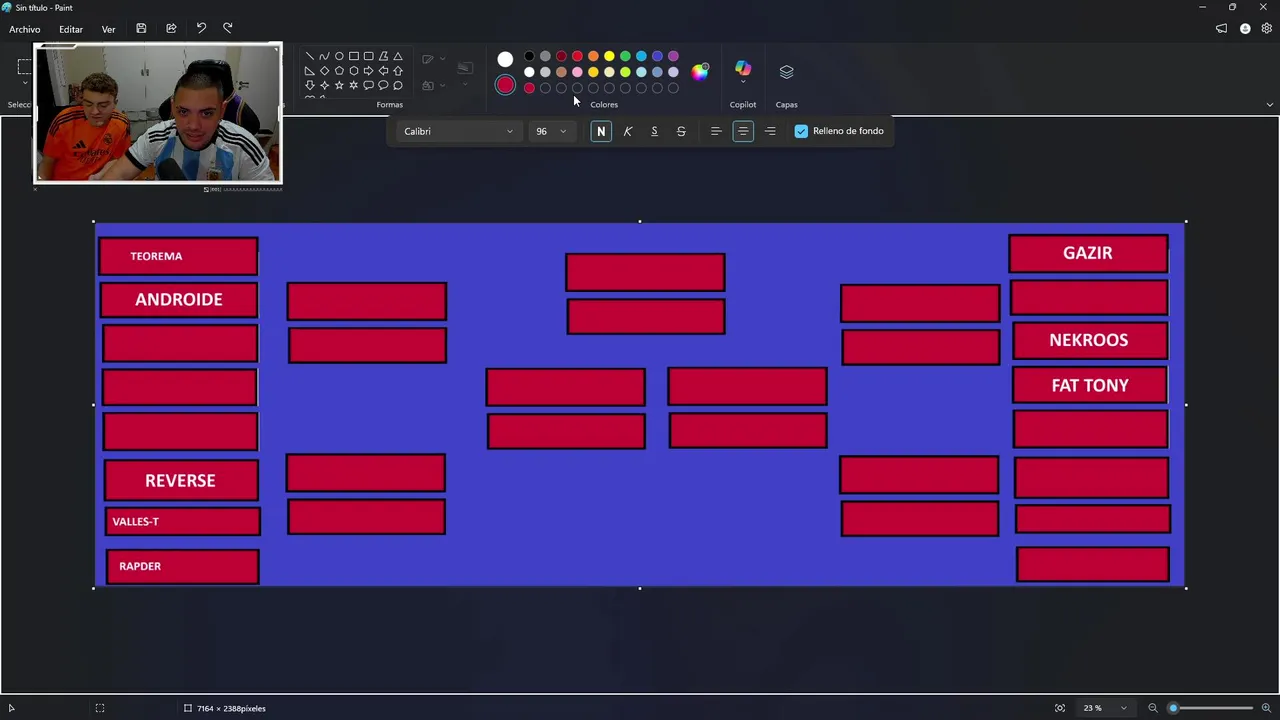This screenshot has height=720, width=1280.
Task: Select the Triangle shape
Action: pos(398,56)
